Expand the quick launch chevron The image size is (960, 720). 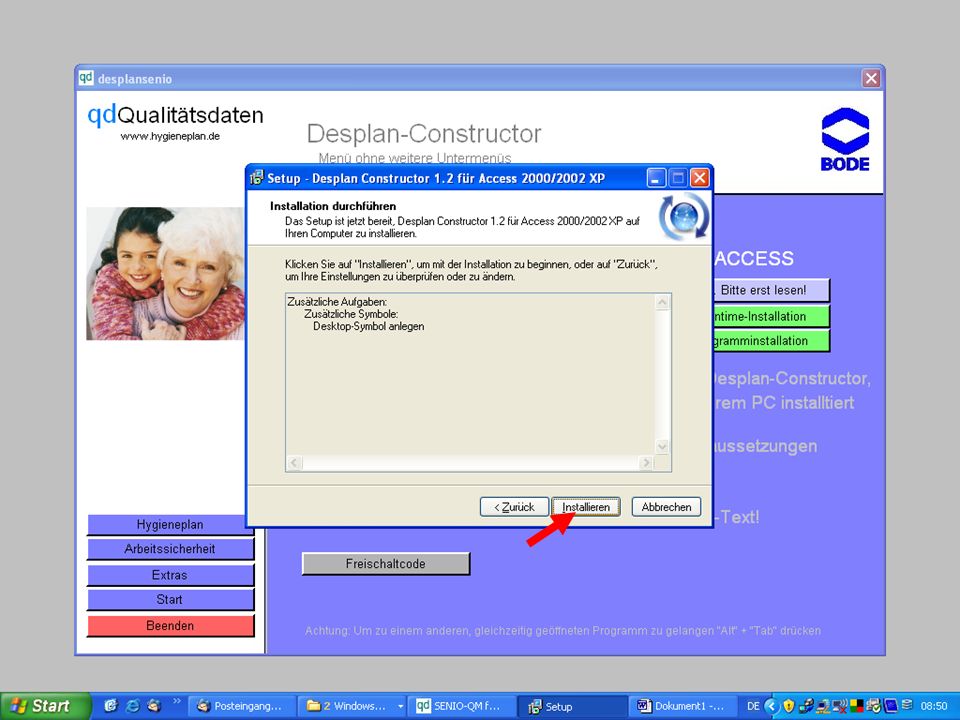(x=177, y=700)
